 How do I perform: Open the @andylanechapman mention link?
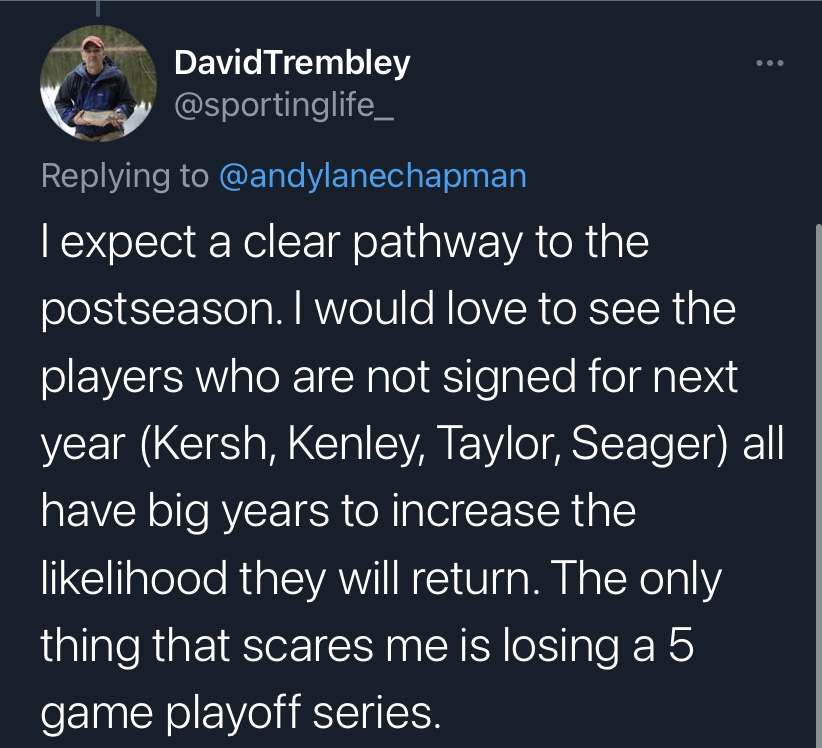point(372,175)
